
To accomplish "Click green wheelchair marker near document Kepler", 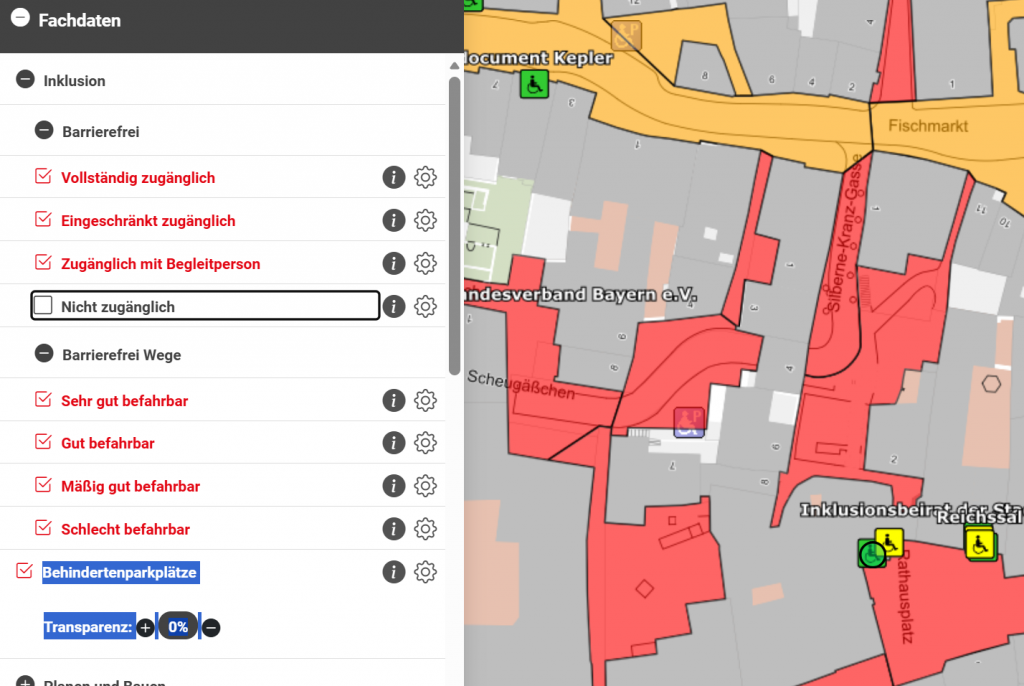I will pyautogui.click(x=534, y=85).
